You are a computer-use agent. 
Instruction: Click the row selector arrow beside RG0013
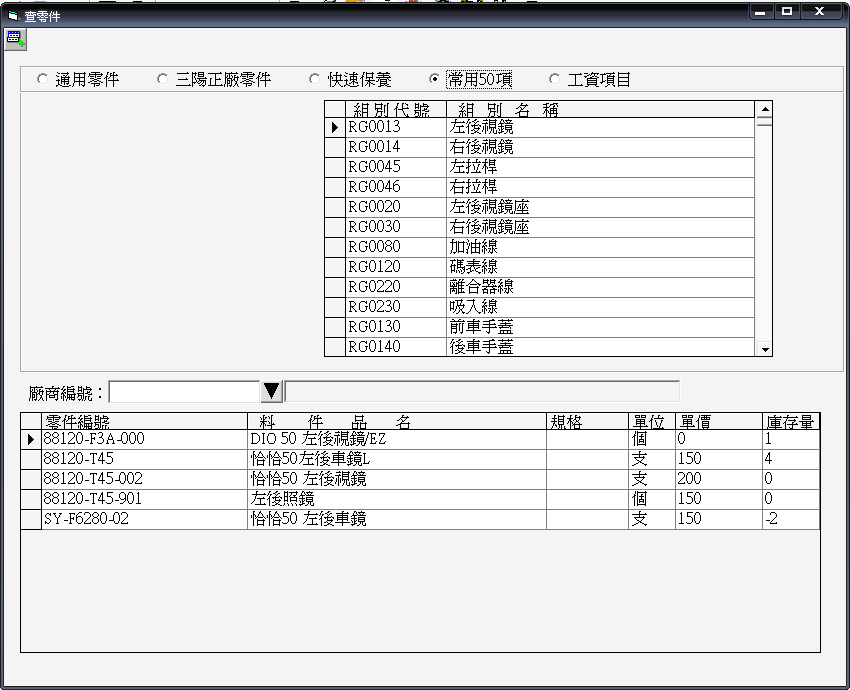pos(334,127)
